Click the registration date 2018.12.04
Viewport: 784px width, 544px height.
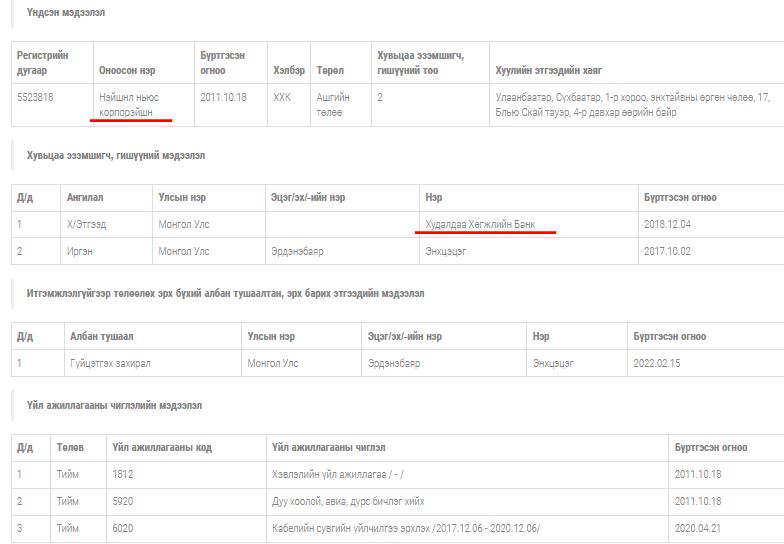(667, 225)
